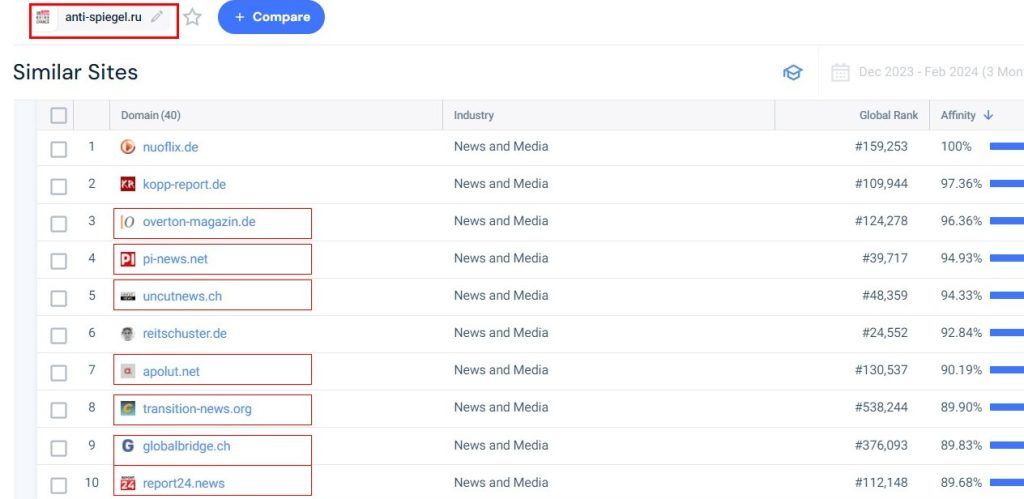Image resolution: width=1024 pixels, height=499 pixels.
Task: Click the graduation cap learning icon
Action: click(792, 72)
